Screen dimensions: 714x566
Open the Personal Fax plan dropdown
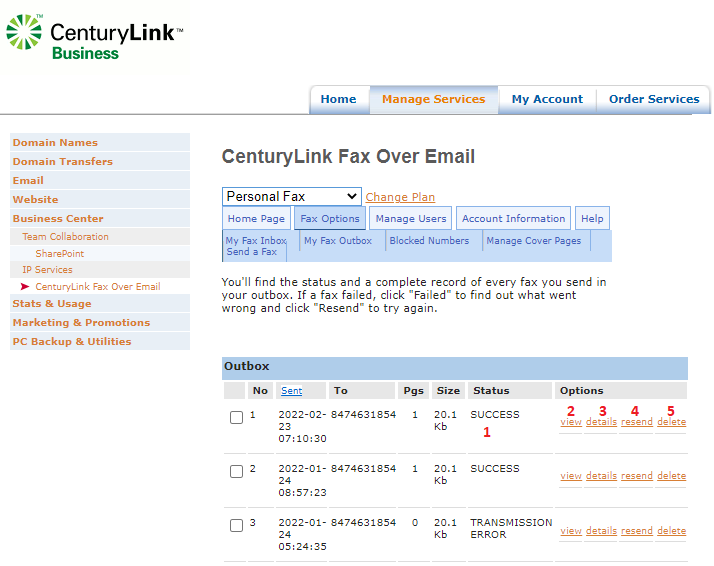[x=291, y=196]
